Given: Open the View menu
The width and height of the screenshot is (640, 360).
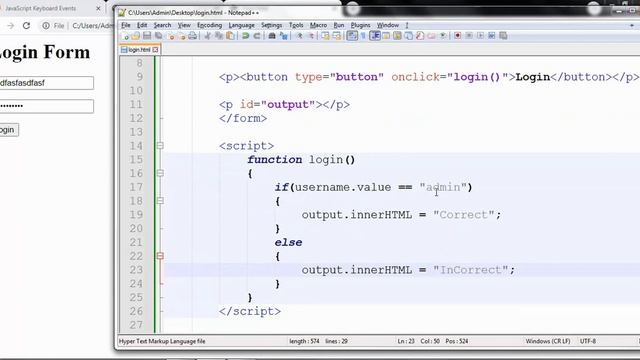Looking at the screenshot, I should coord(184,25).
